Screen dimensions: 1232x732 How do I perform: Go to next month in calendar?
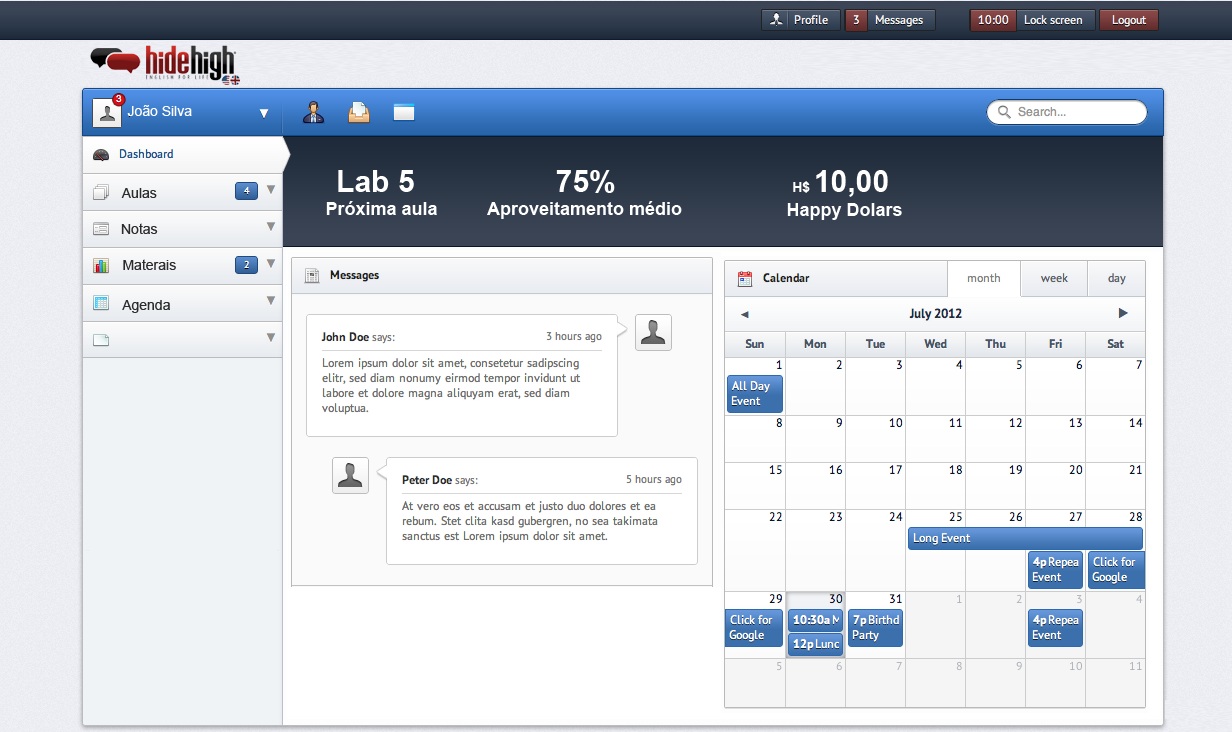[x=1123, y=313]
